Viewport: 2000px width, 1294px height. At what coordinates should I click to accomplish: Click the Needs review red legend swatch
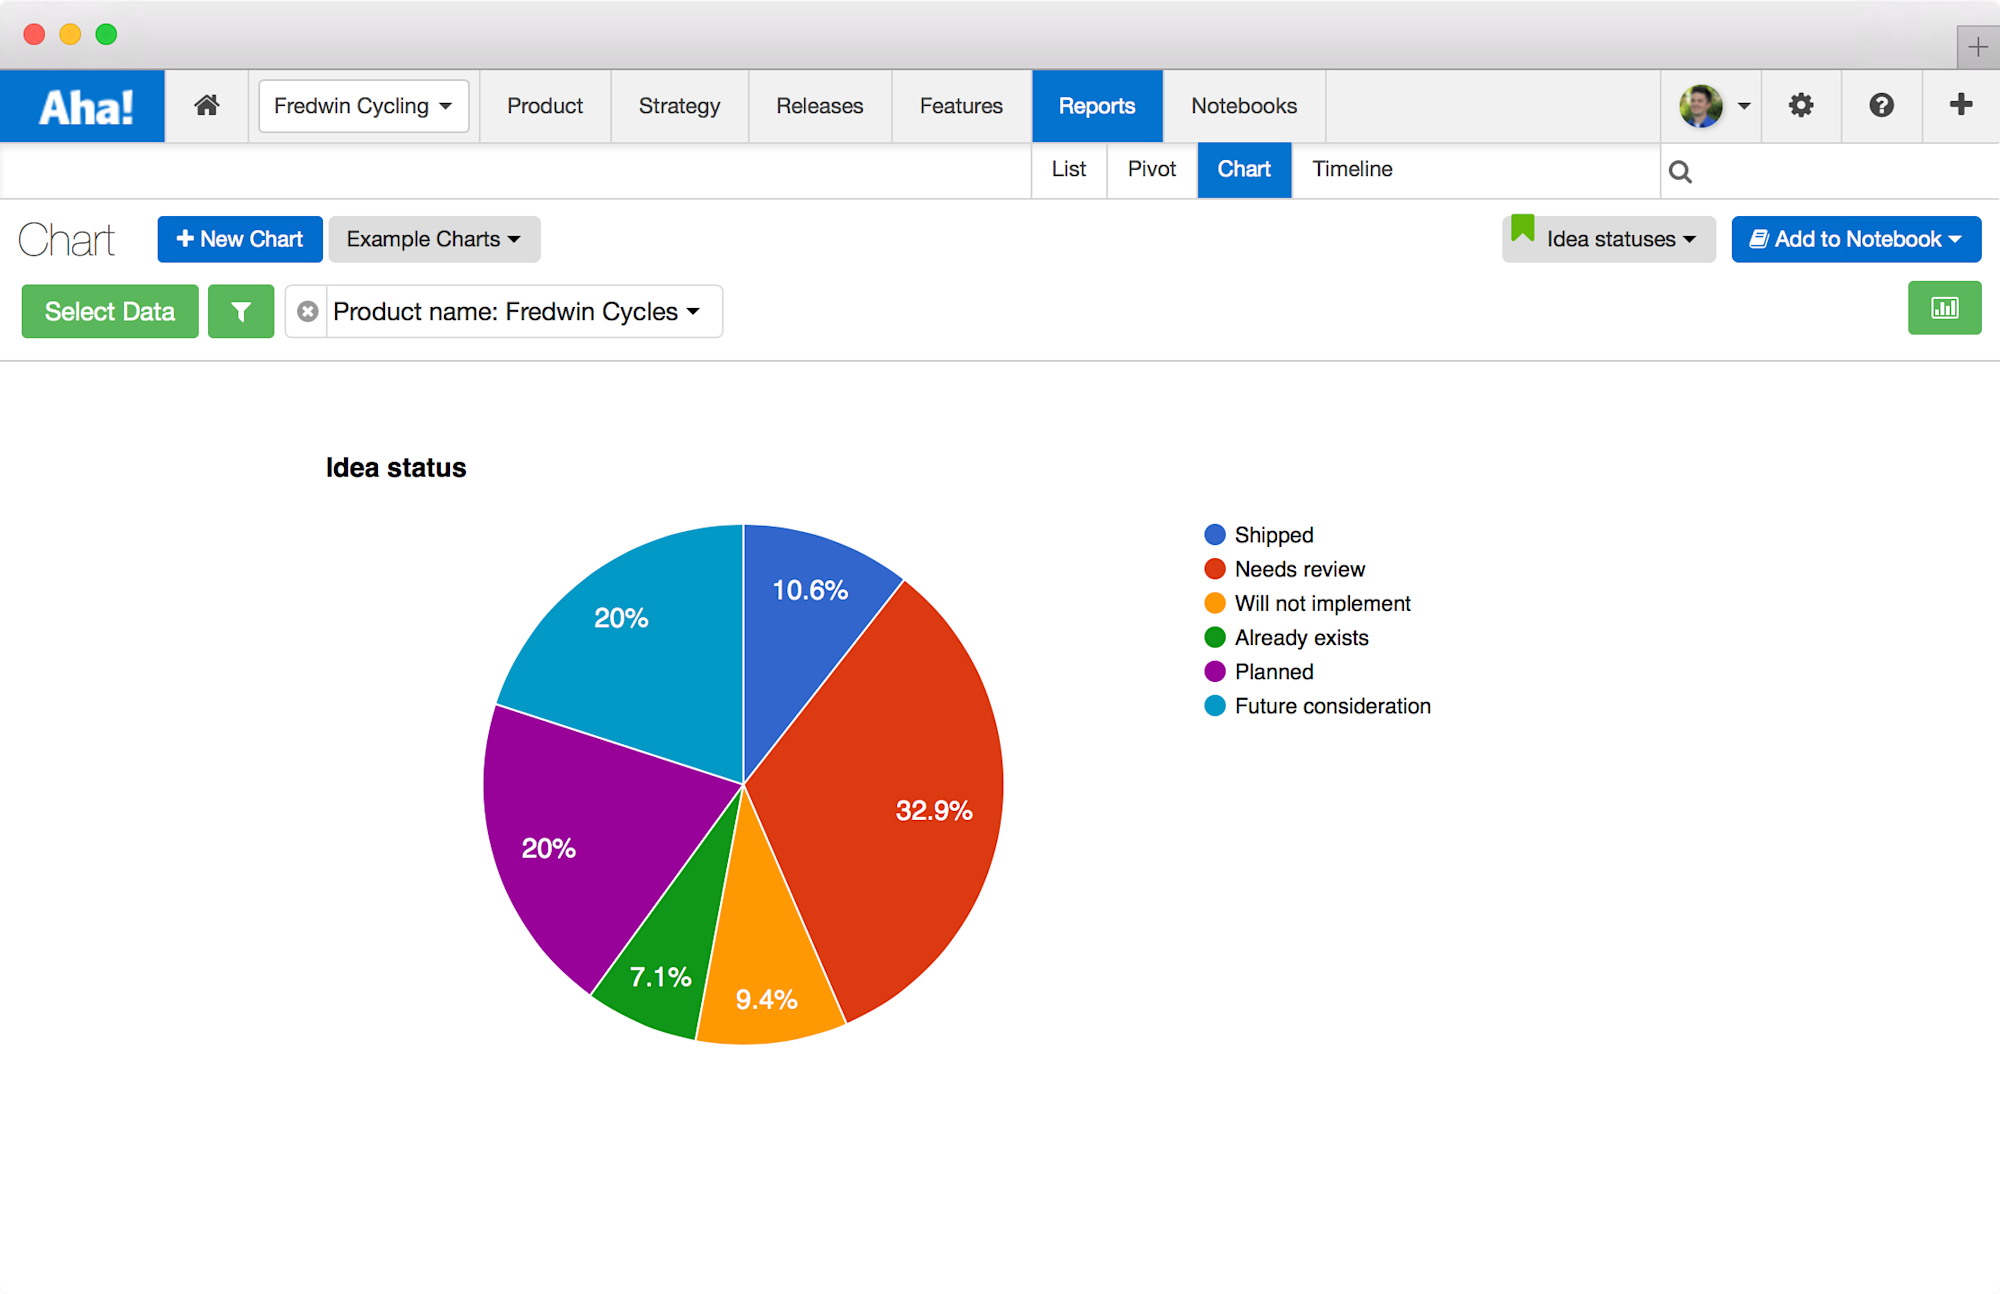(x=1215, y=569)
